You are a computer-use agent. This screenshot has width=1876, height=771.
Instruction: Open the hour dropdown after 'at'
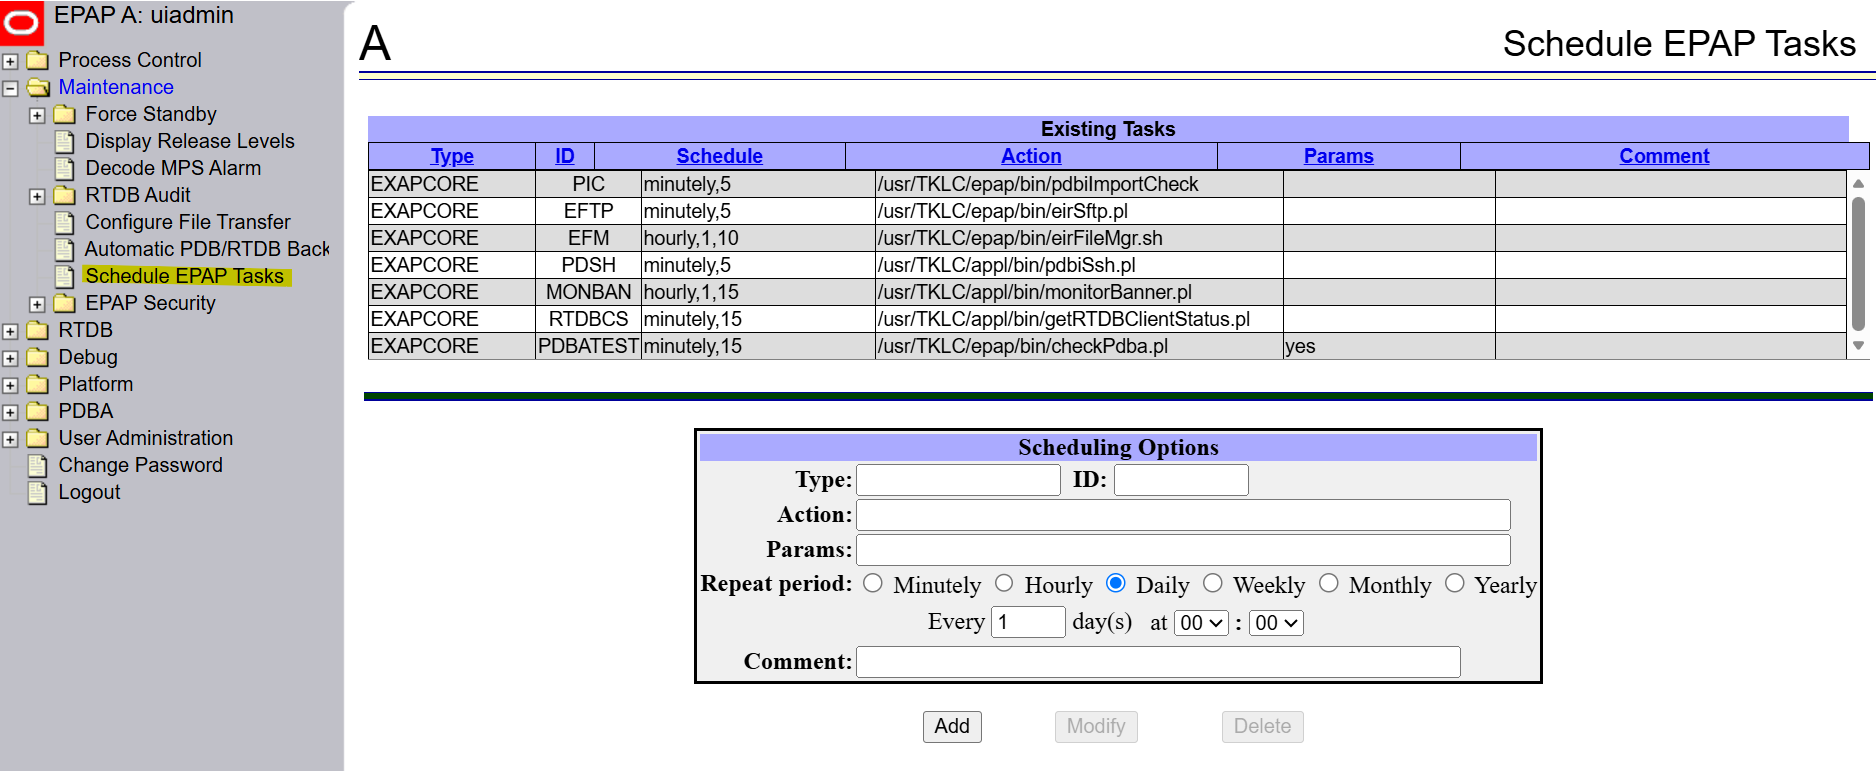click(x=1201, y=623)
